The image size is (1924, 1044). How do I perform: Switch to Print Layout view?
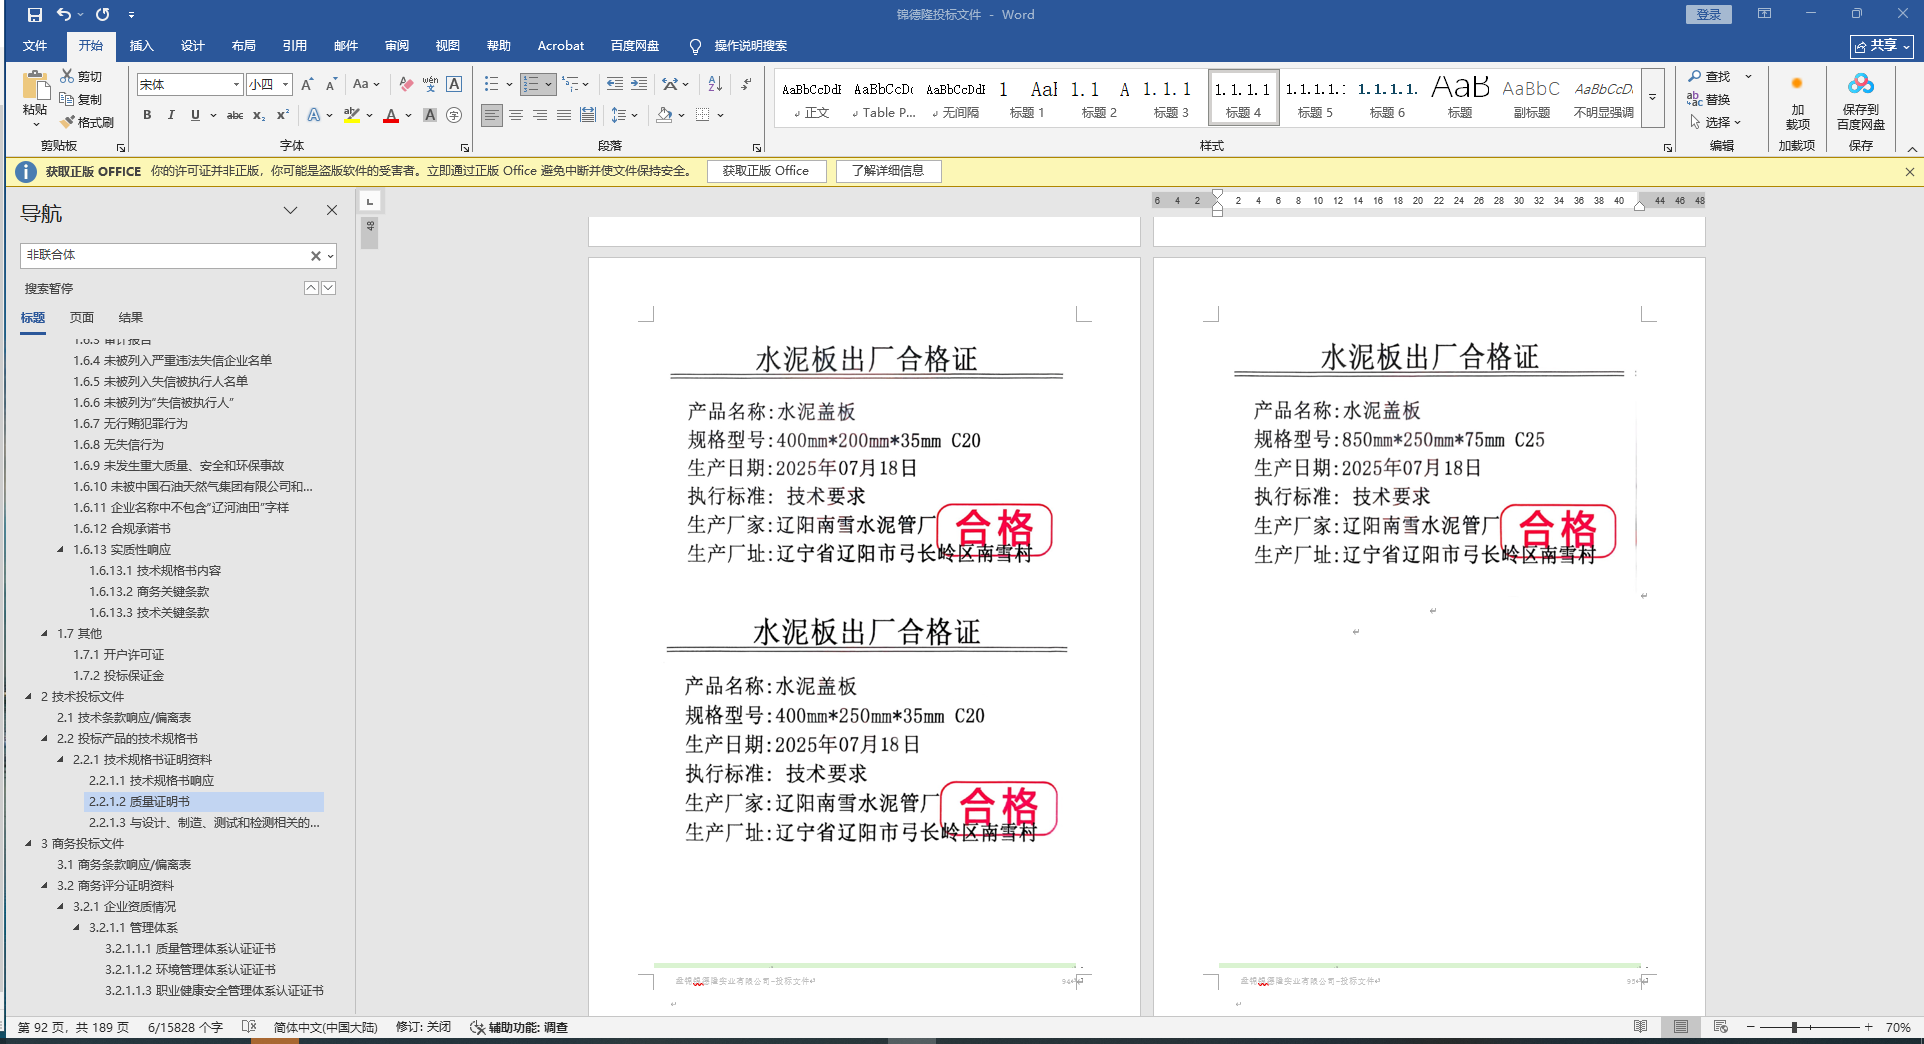[1681, 1027]
